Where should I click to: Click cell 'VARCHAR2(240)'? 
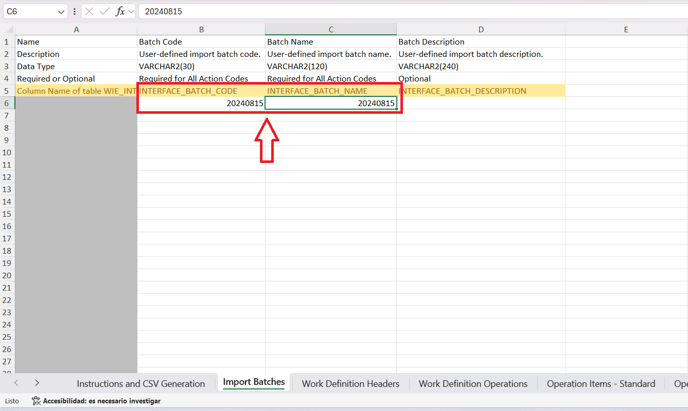[x=481, y=66]
